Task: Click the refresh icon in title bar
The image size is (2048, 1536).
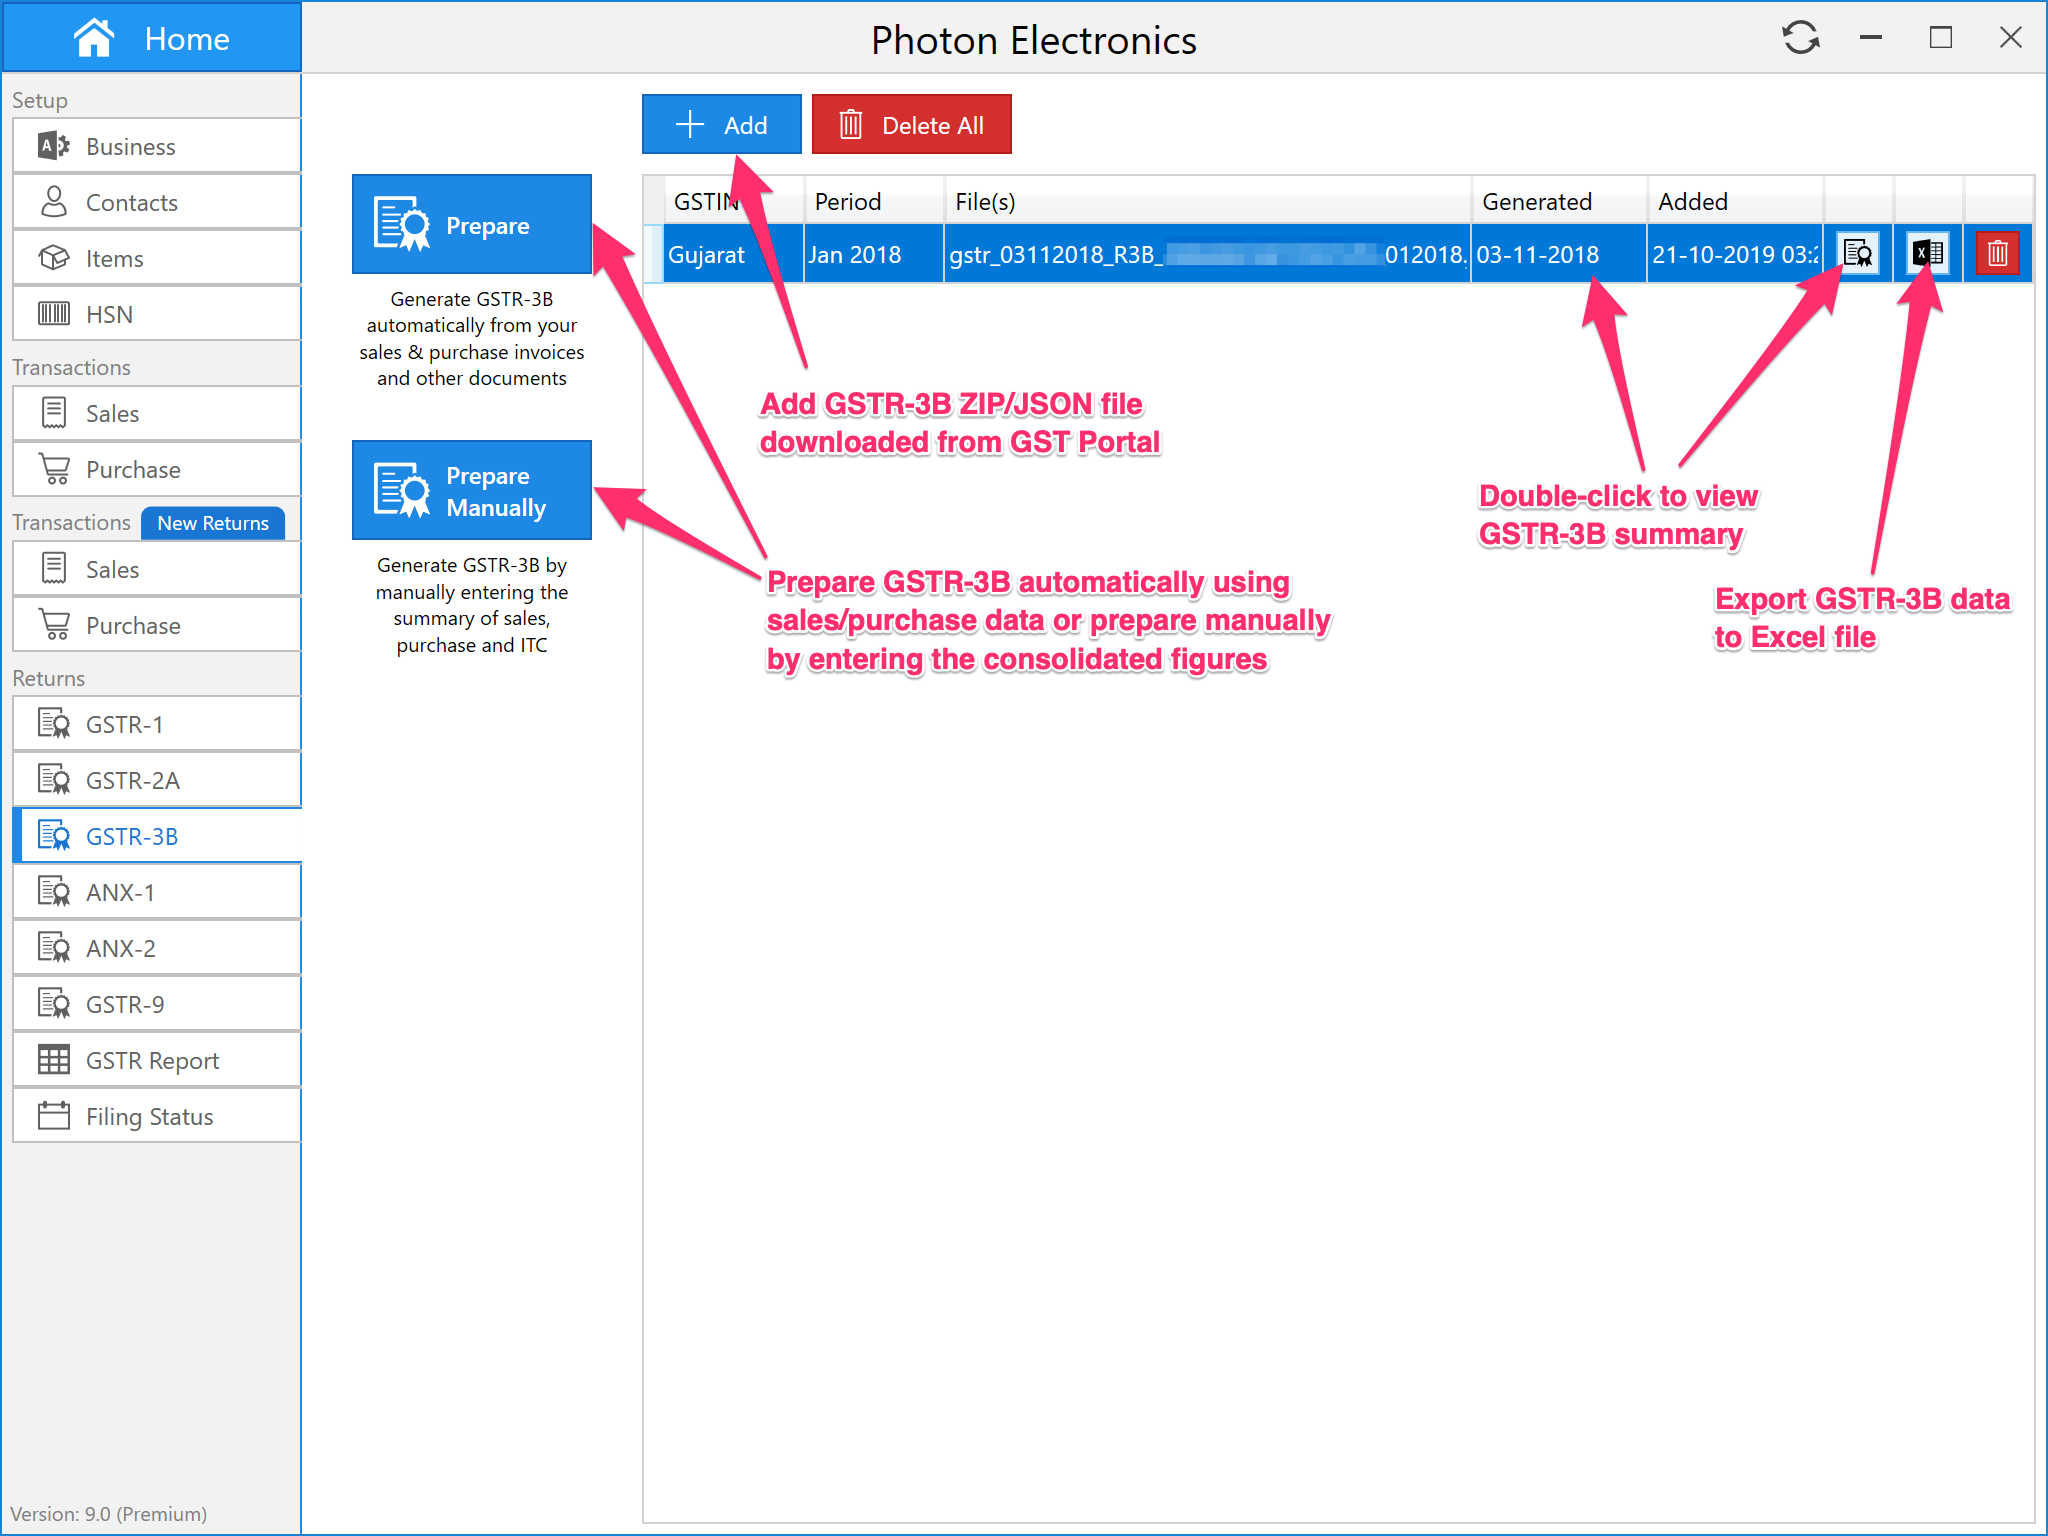Action: coord(1800,39)
